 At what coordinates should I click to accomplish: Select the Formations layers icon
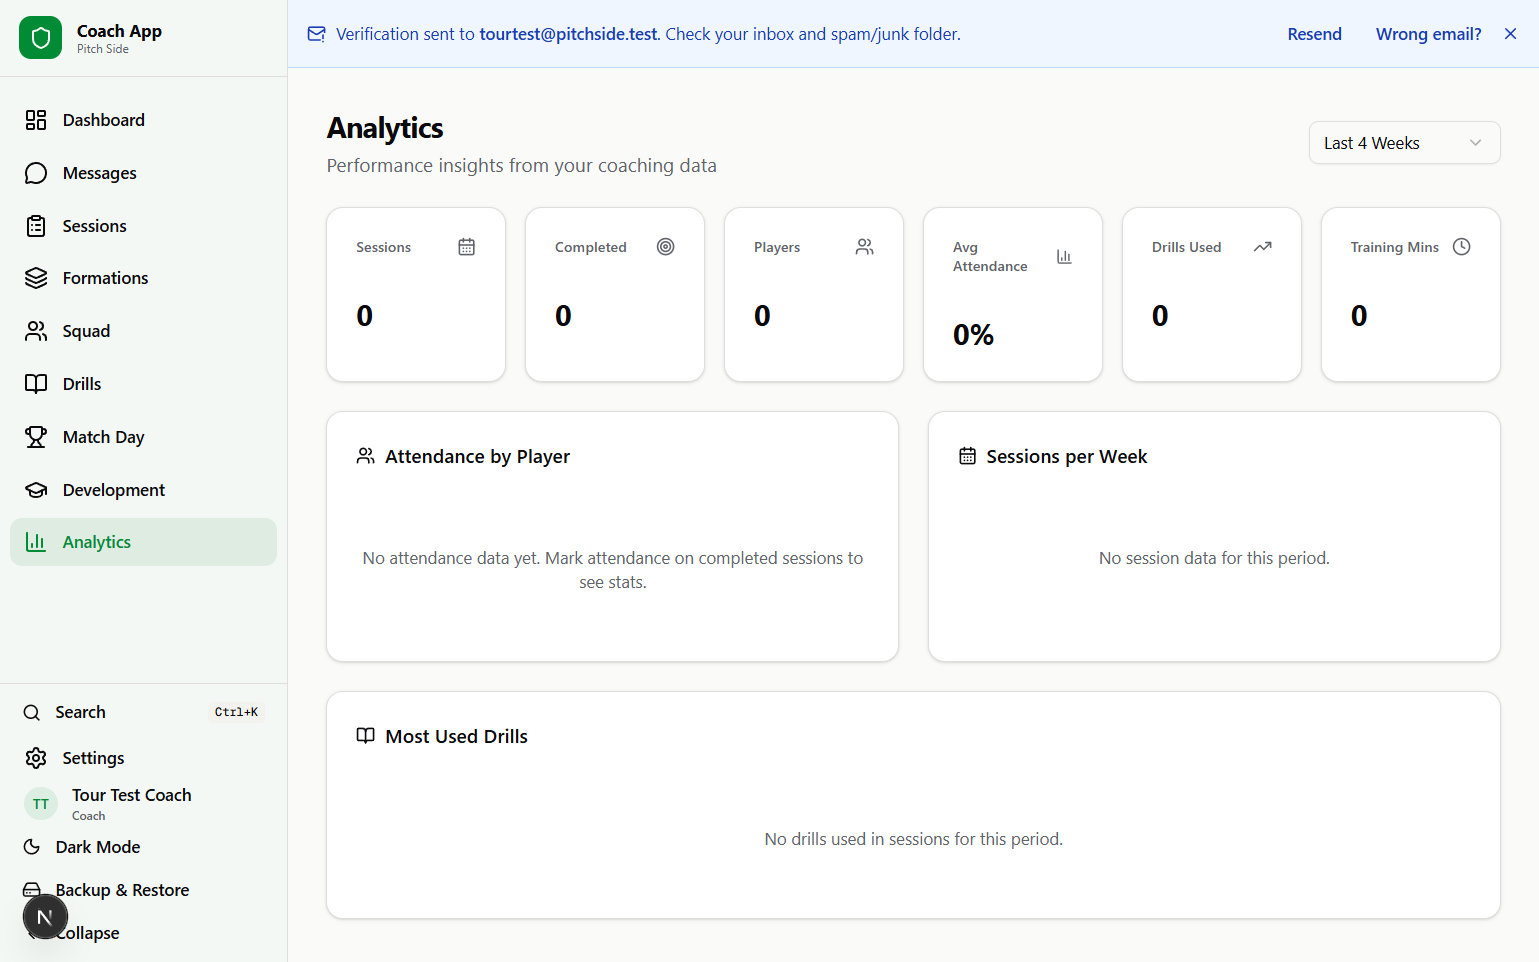[x=36, y=278]
